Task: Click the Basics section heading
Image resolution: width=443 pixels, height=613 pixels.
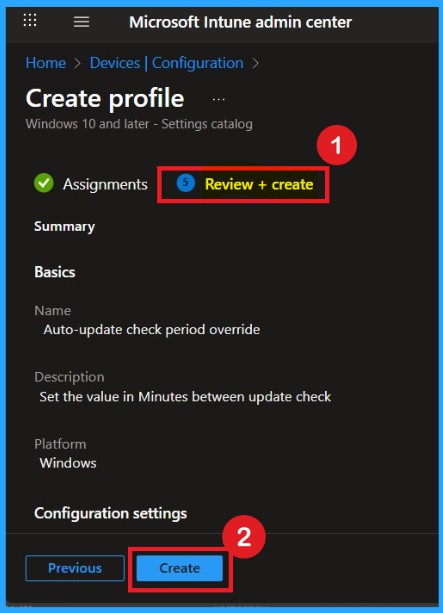Action: coord(55,272)
